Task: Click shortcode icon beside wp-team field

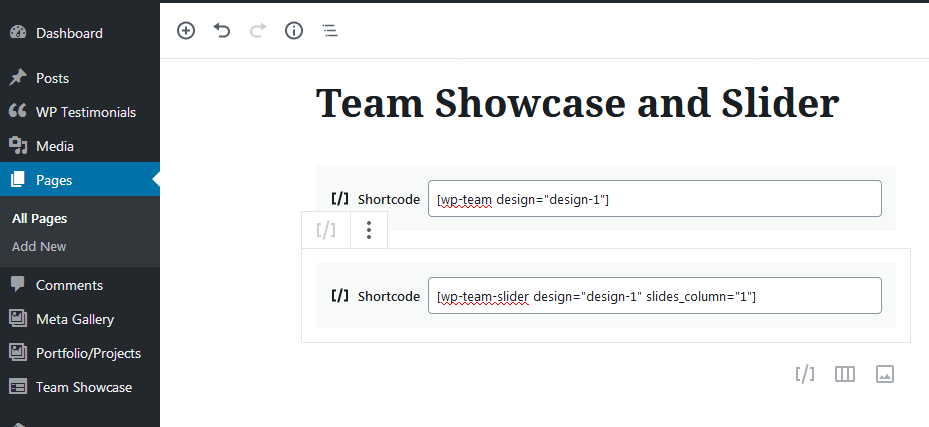Action: click(339, 199)
